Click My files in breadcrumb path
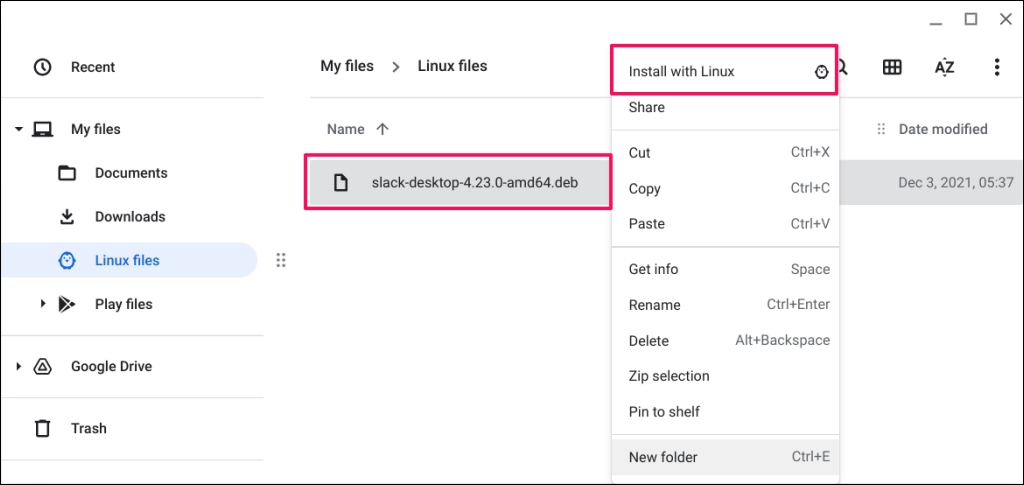This screenshot has height=485, width=1024. pyautogui.click(x=347, y=66)
